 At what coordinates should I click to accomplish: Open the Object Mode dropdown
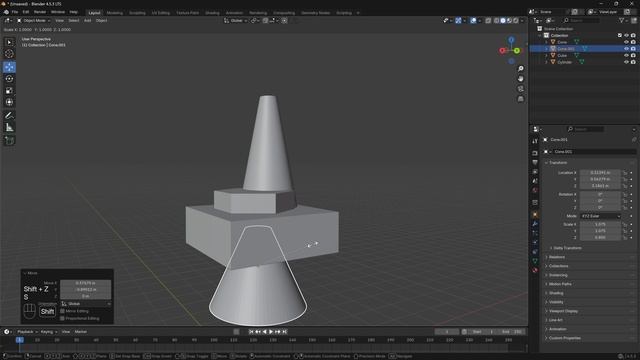[x=33, y=20]
